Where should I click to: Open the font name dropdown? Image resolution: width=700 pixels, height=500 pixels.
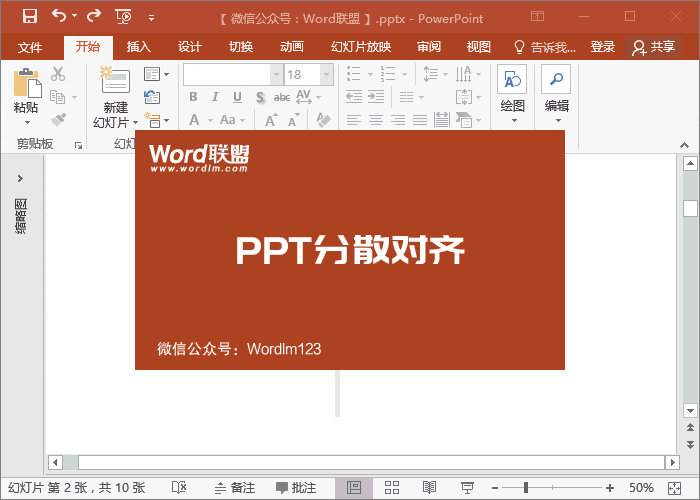click(276, 75)
